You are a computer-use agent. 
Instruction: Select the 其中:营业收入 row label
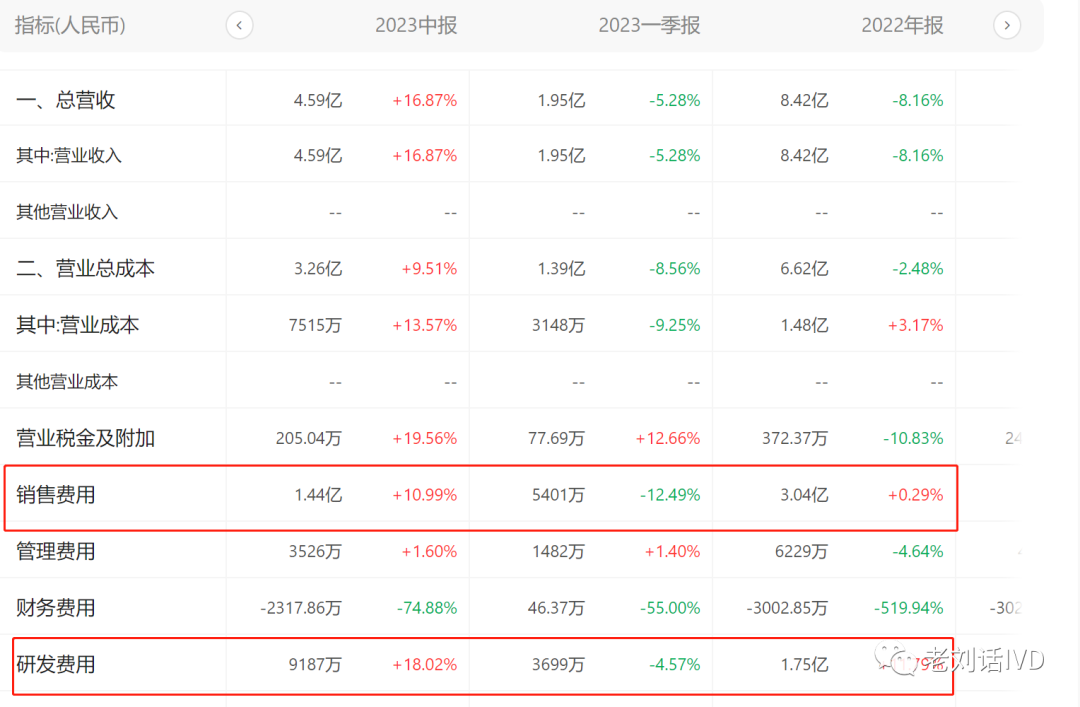click(69, 156)
